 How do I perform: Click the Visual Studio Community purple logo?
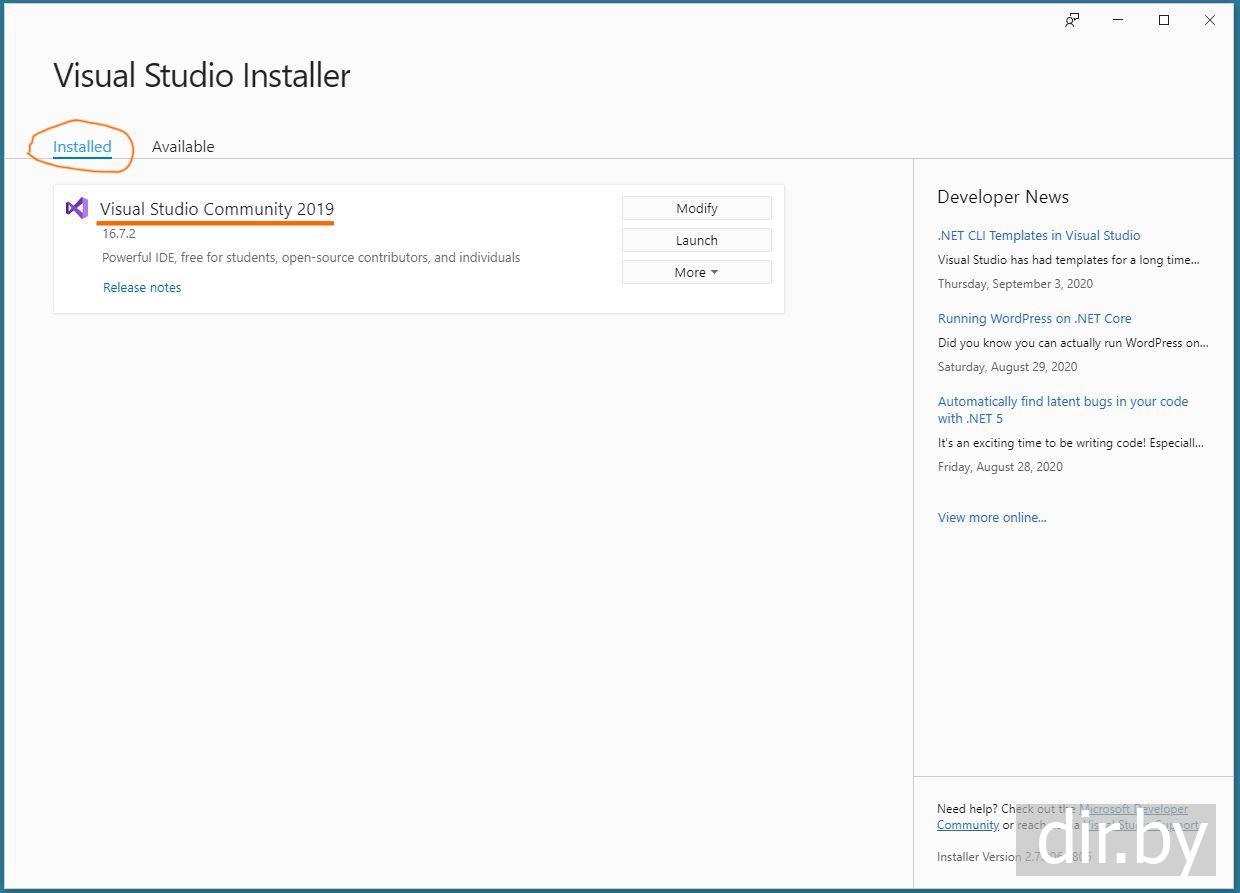tap(77, 208)
